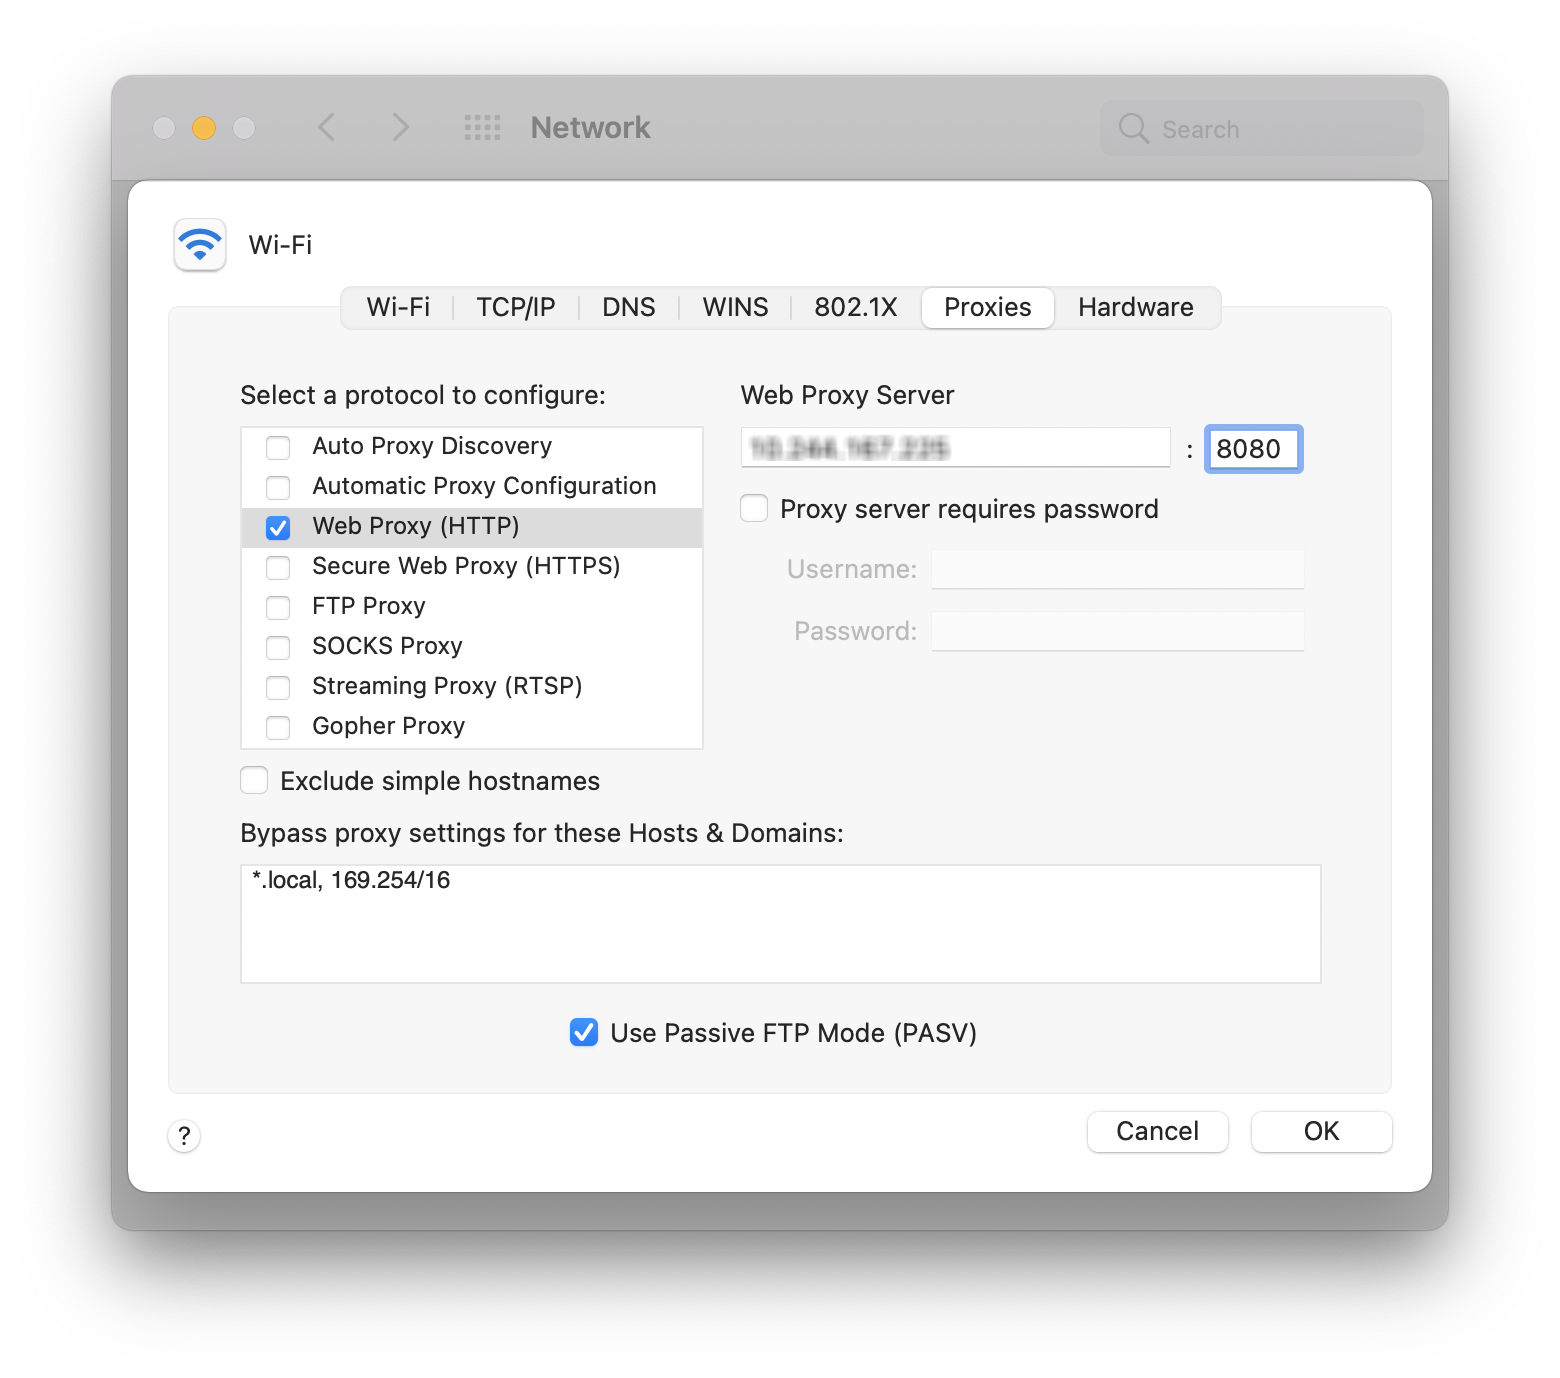Click the search magnifying glass icon
Image resolution: width=1560 pixels, height=1378 pixels.
(1133, 129)
